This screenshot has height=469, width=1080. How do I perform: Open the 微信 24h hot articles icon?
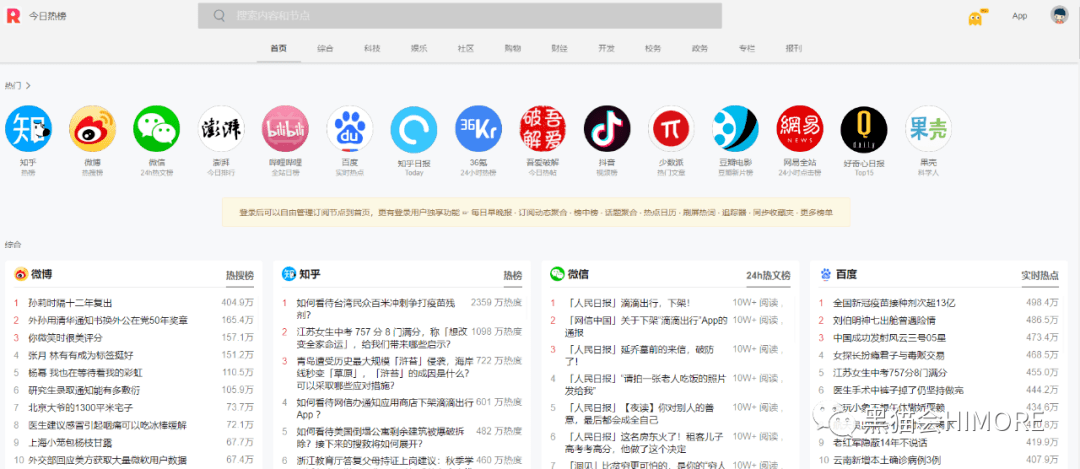click(156, 129)
